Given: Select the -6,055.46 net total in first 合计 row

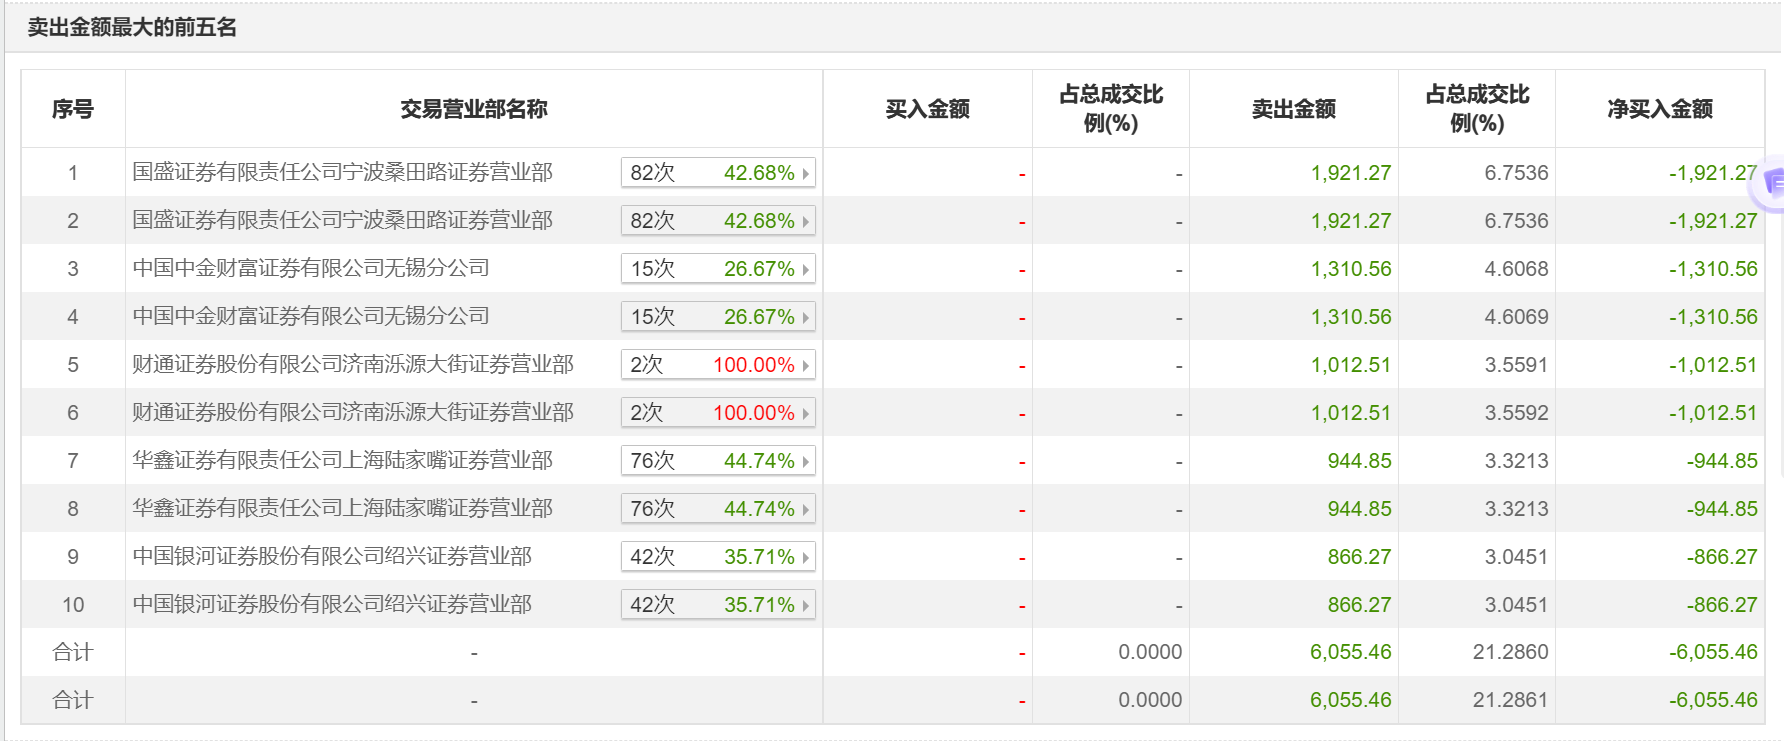Looking at the screenshot, I should tap(1713, 652).
